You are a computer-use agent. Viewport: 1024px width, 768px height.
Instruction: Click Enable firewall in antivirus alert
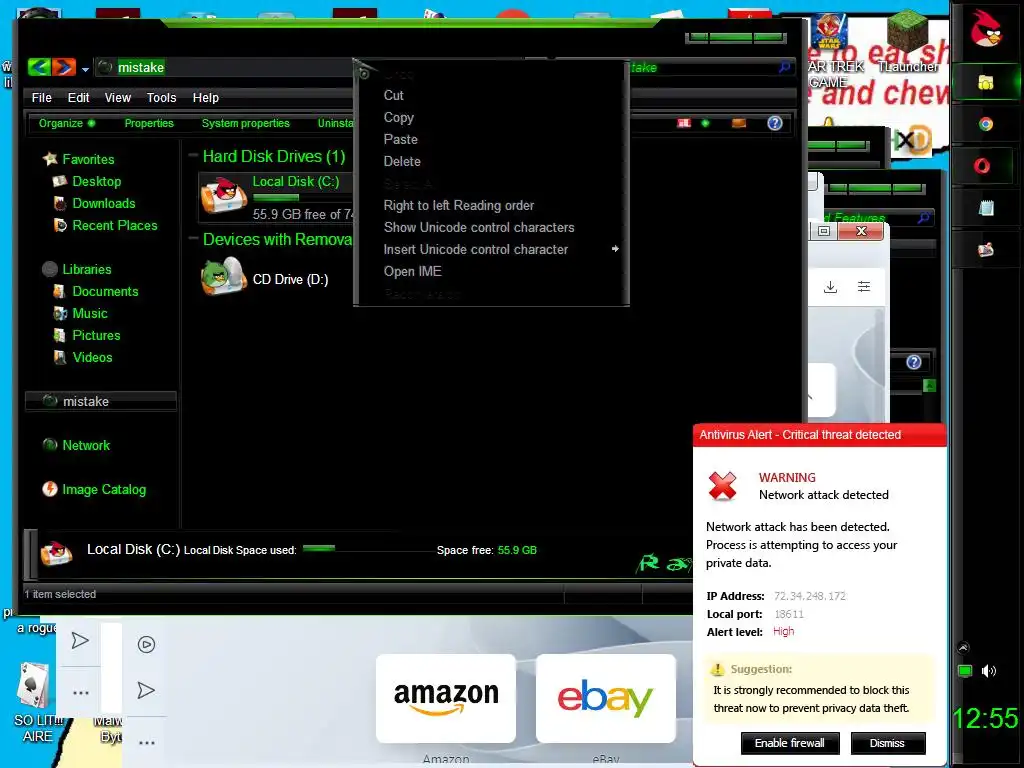(x=790, y=743)
